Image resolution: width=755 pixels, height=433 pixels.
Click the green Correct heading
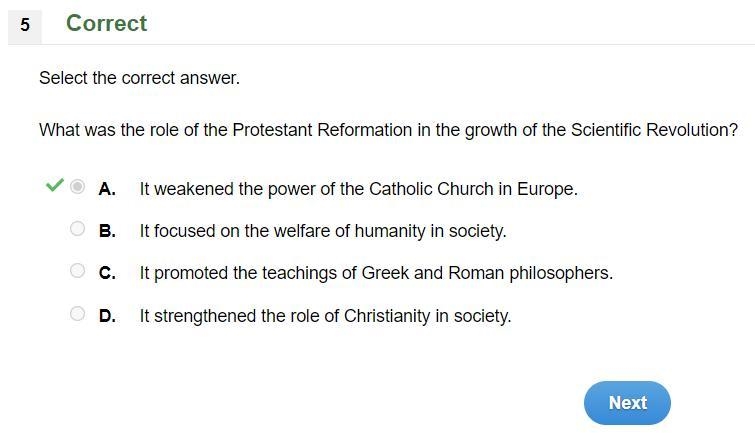pos(106,23)
